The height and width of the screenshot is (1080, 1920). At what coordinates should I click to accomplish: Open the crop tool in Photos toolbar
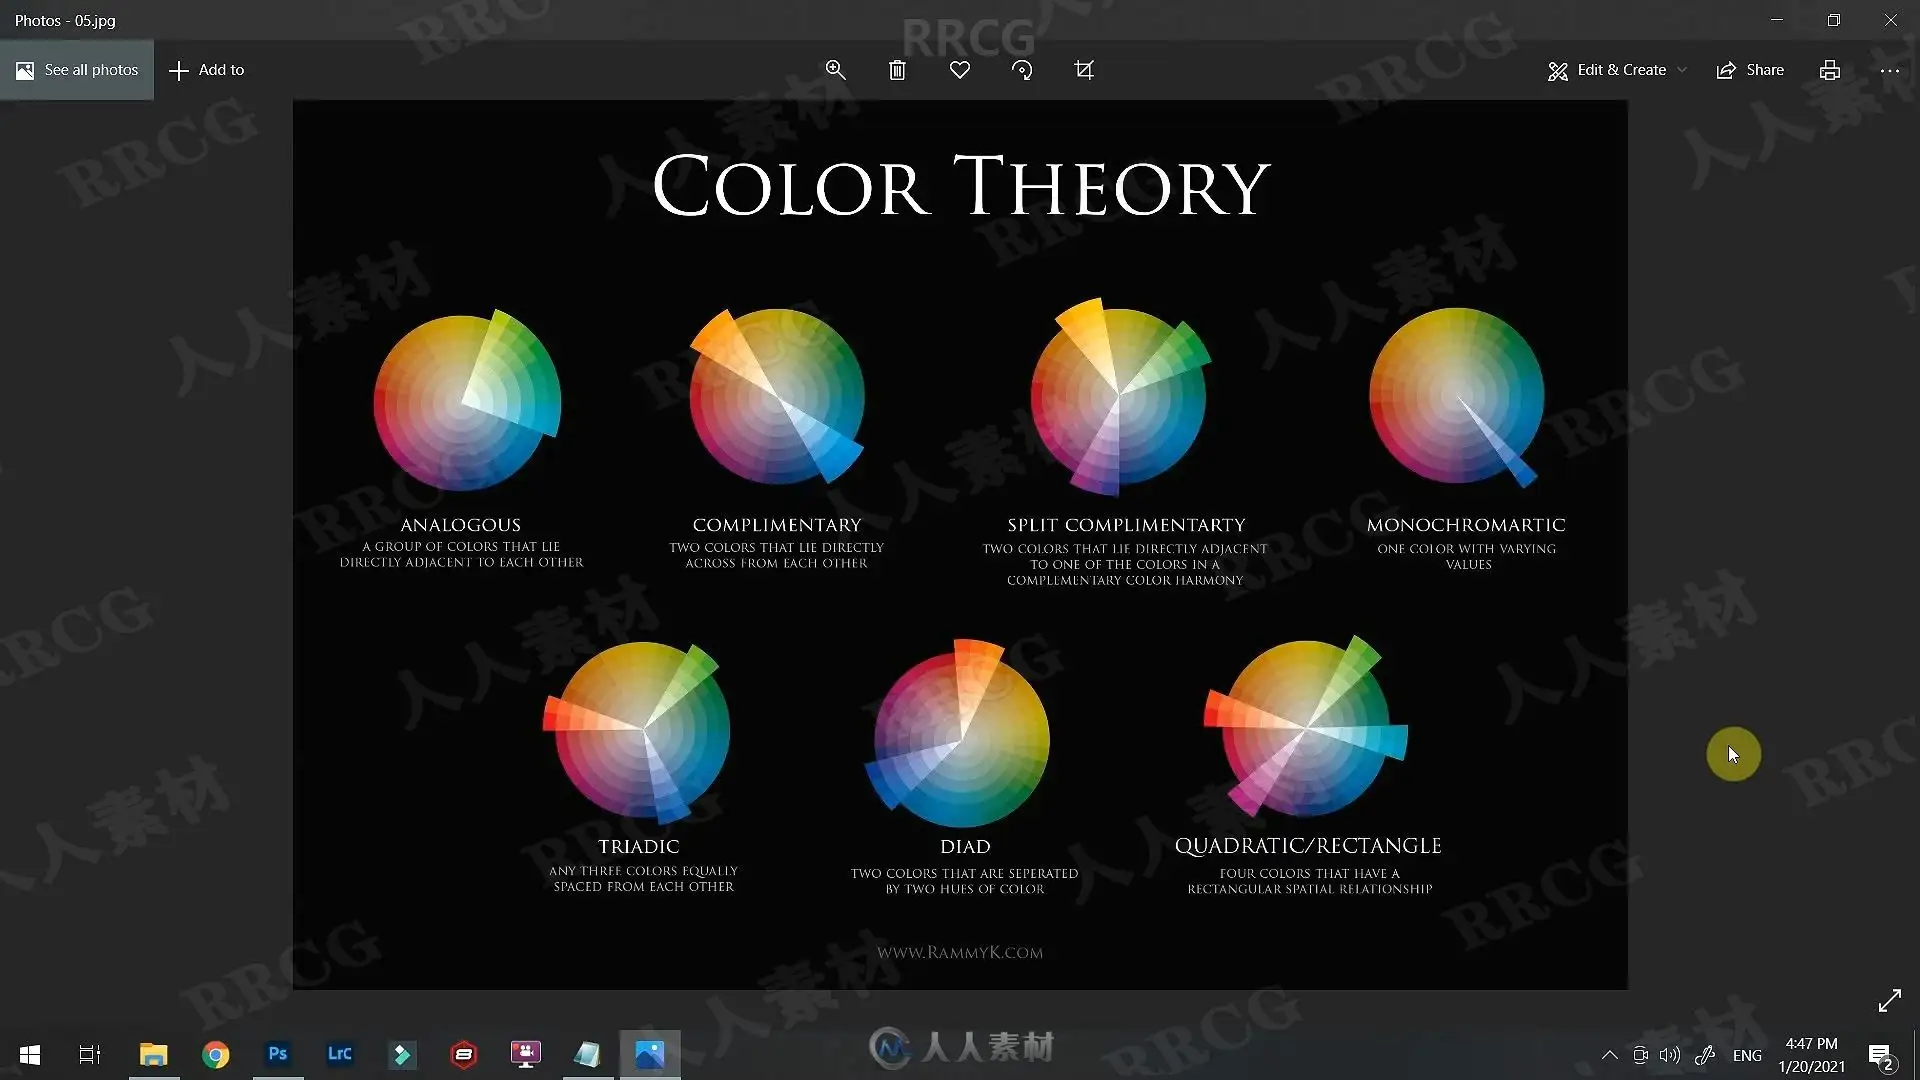pyautogui.click(x=1084, y=70)
